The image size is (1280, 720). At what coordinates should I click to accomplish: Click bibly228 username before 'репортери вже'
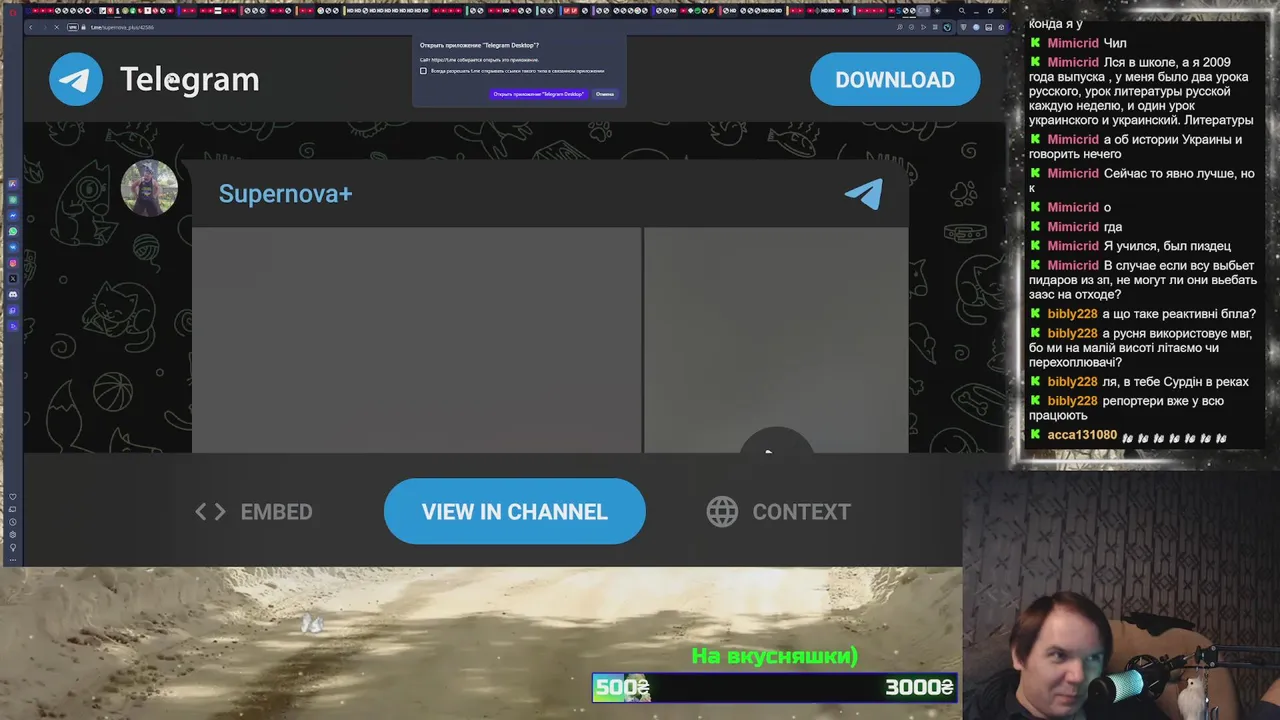point(1072,400)
